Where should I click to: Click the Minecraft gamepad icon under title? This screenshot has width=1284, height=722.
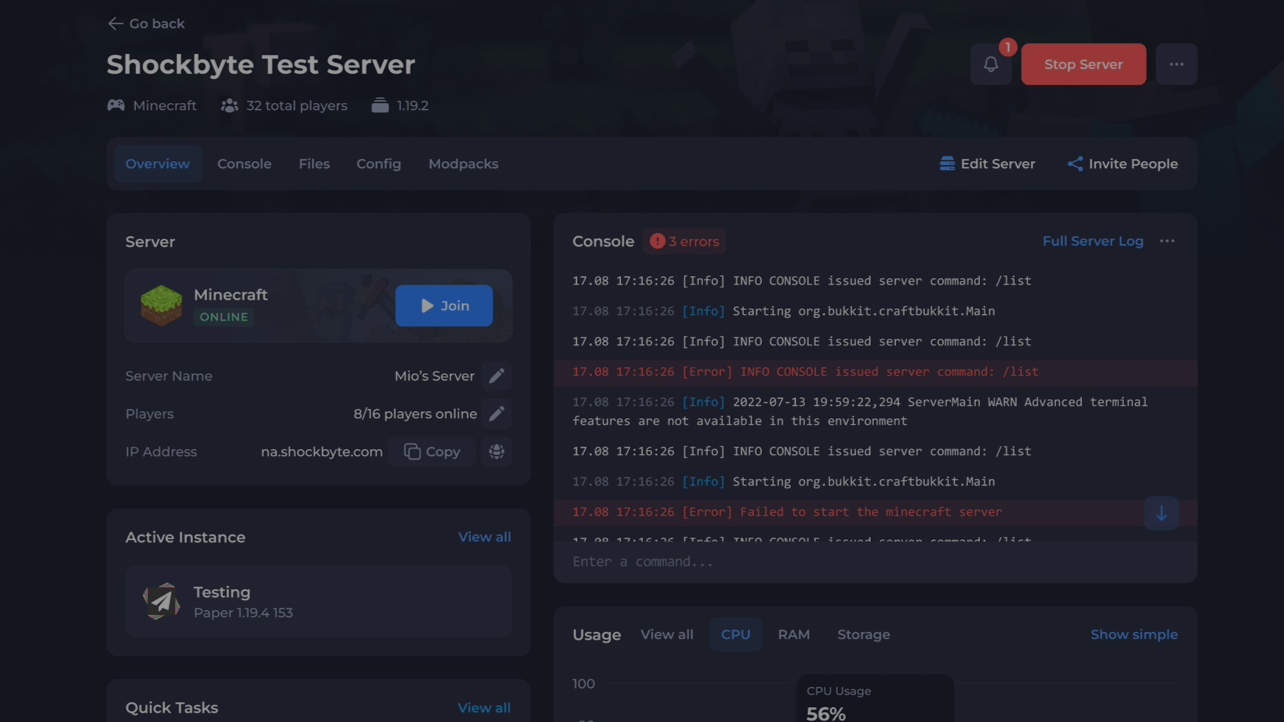click(116, 105)
